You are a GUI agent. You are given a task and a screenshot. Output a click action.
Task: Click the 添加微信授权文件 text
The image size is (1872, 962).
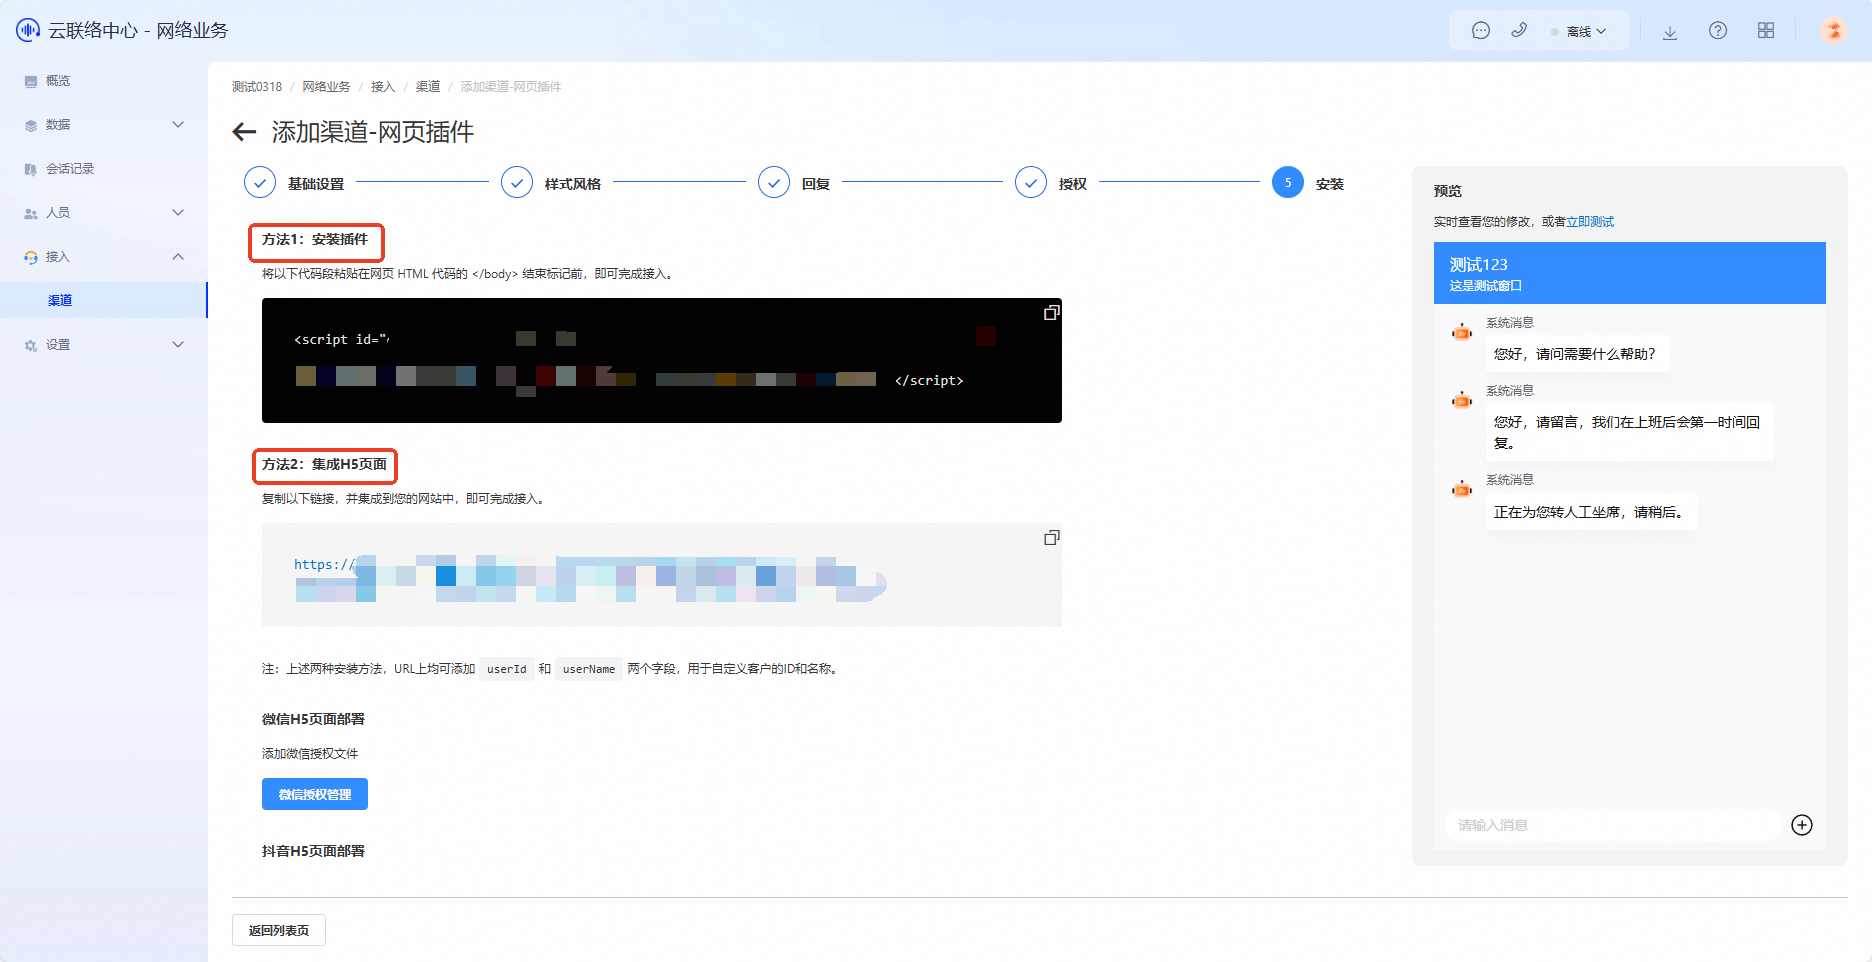tap(310, 754)
